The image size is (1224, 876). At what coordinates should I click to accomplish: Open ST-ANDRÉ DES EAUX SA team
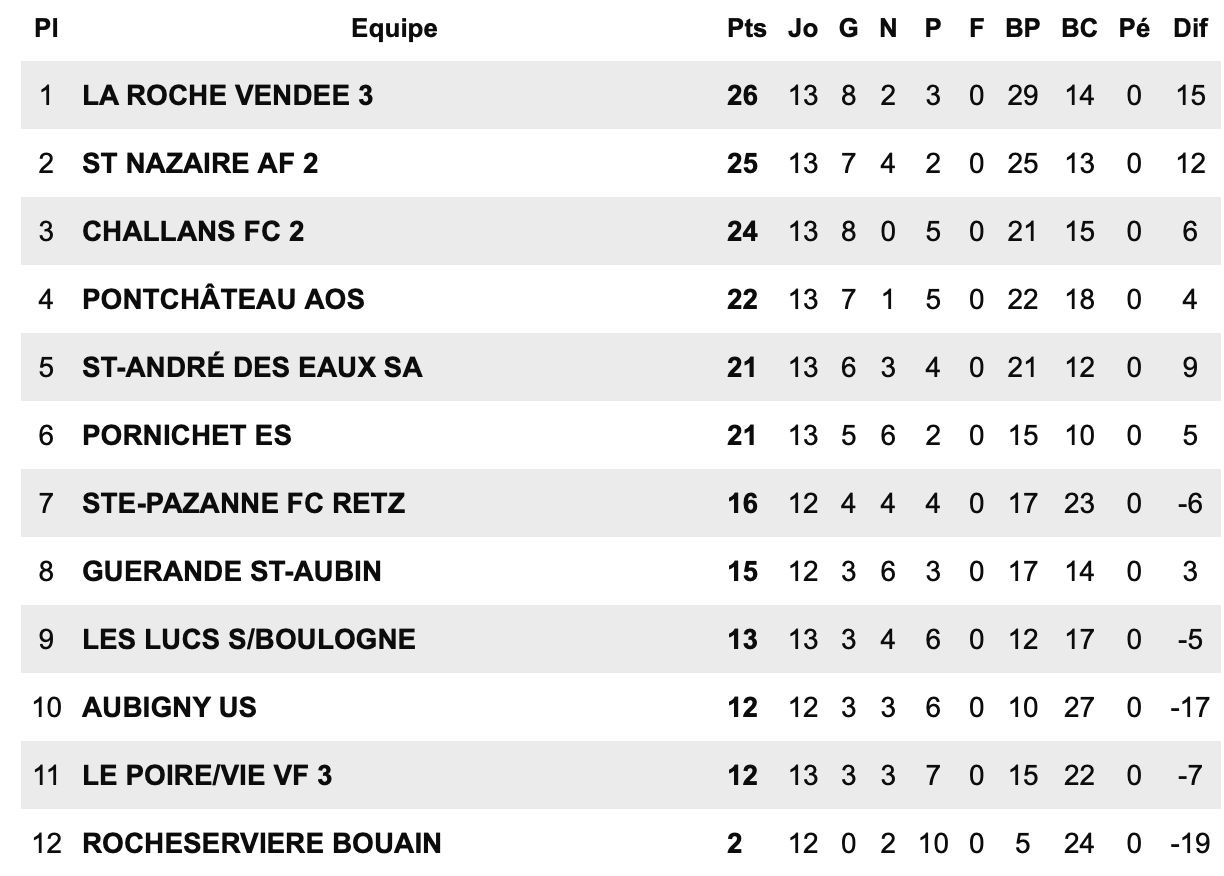pos(252,367)
